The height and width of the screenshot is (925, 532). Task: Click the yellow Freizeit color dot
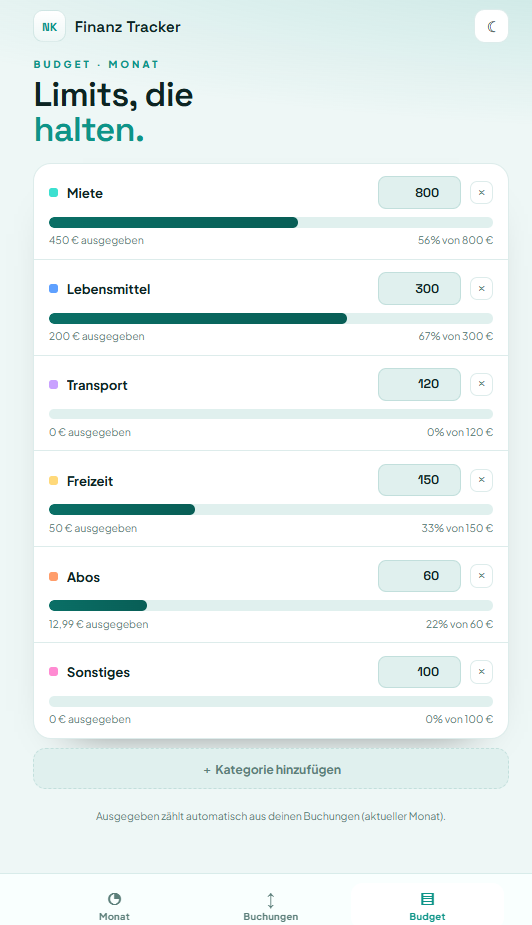point(53,480)
